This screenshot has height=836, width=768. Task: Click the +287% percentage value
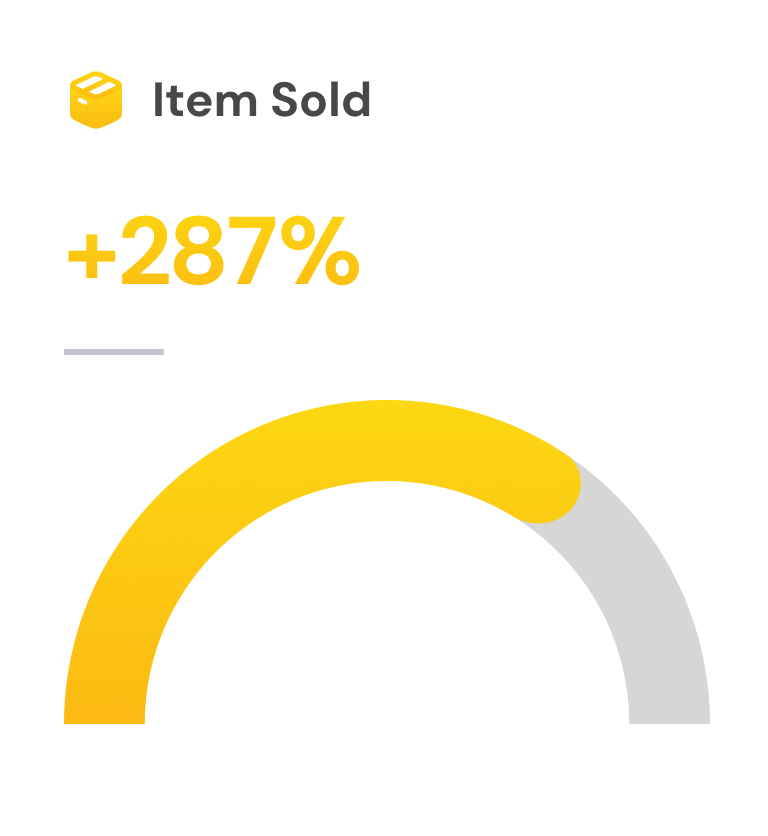[212, 252]
